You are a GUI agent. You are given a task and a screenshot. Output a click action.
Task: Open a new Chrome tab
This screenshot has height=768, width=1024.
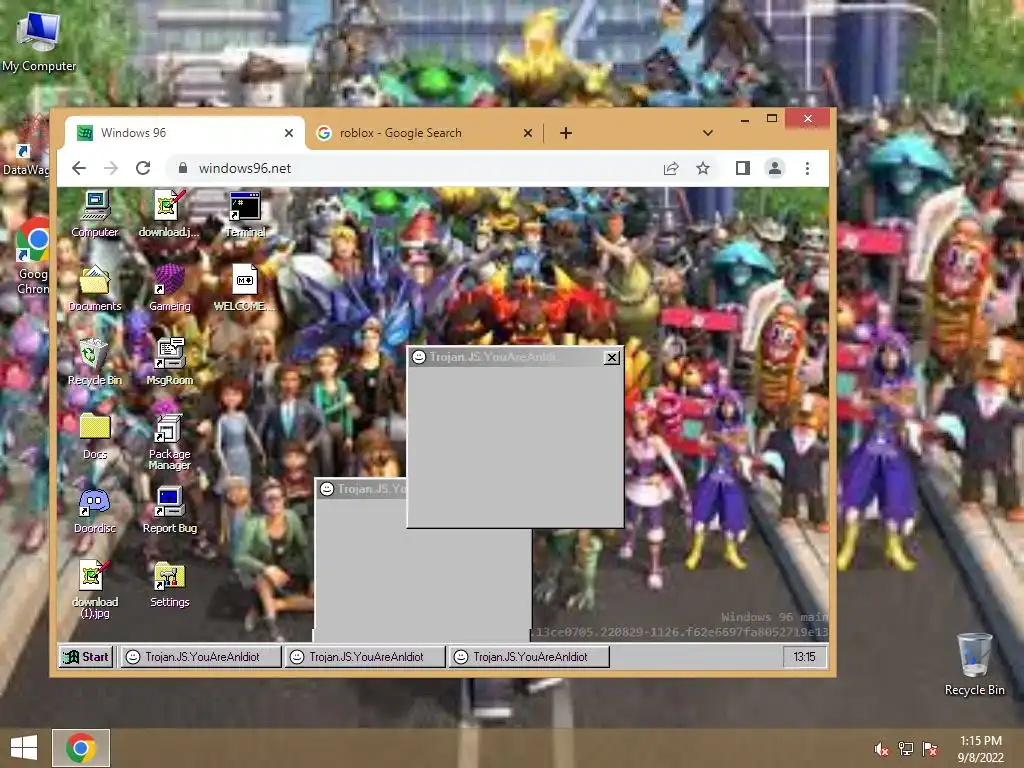click(566, 133)
